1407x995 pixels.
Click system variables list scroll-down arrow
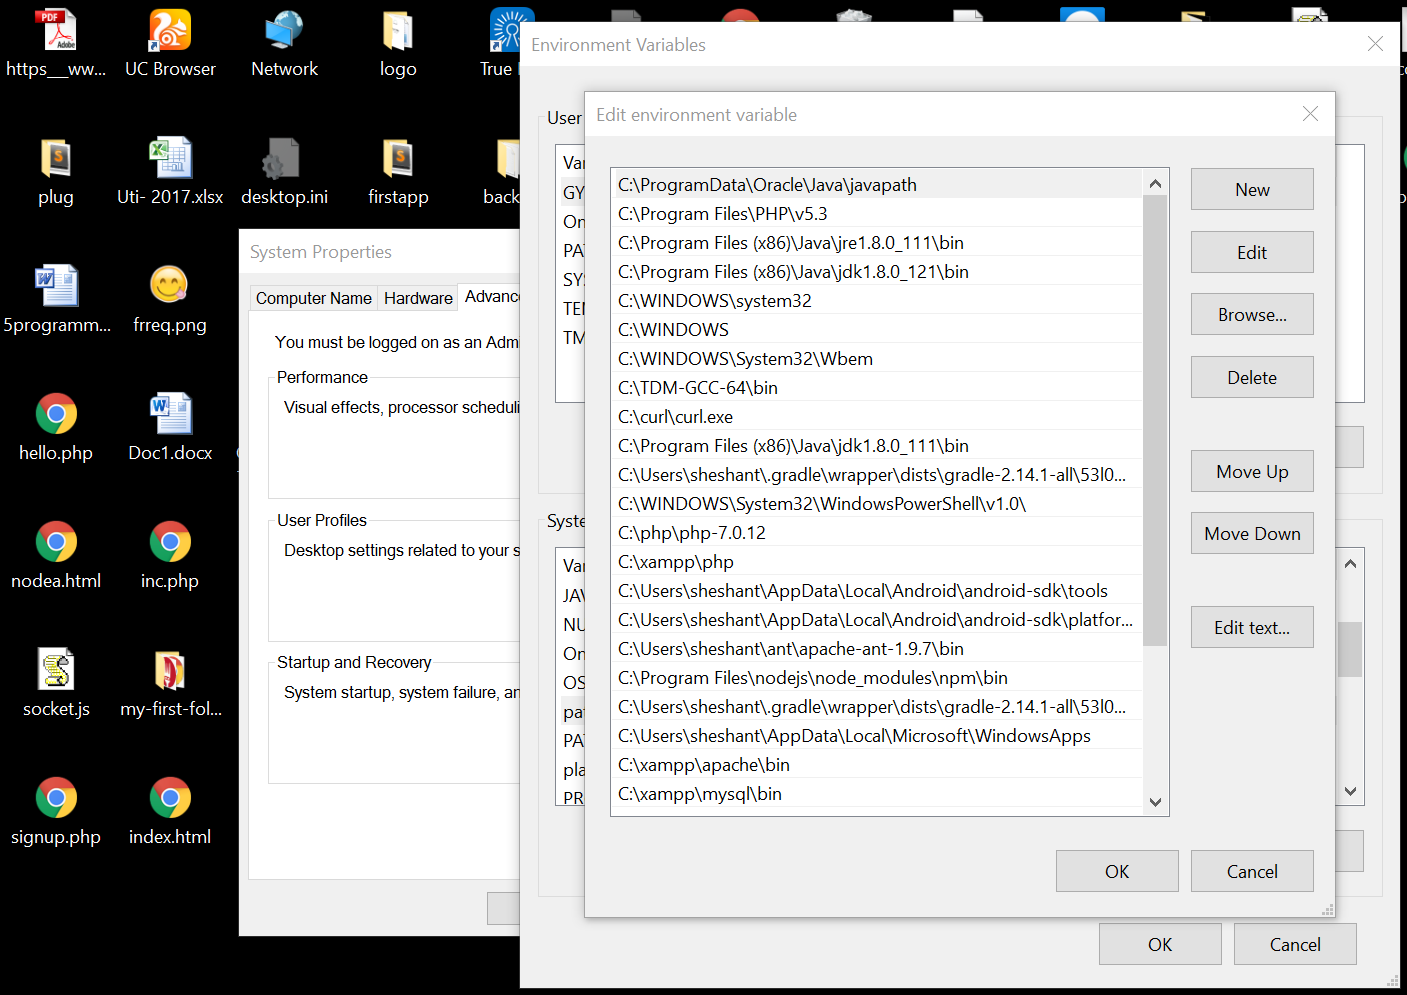[1350, 791]
